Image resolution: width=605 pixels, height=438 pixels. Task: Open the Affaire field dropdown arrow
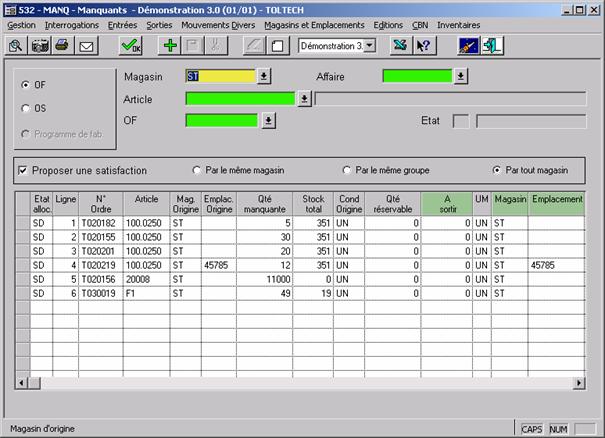460,76
